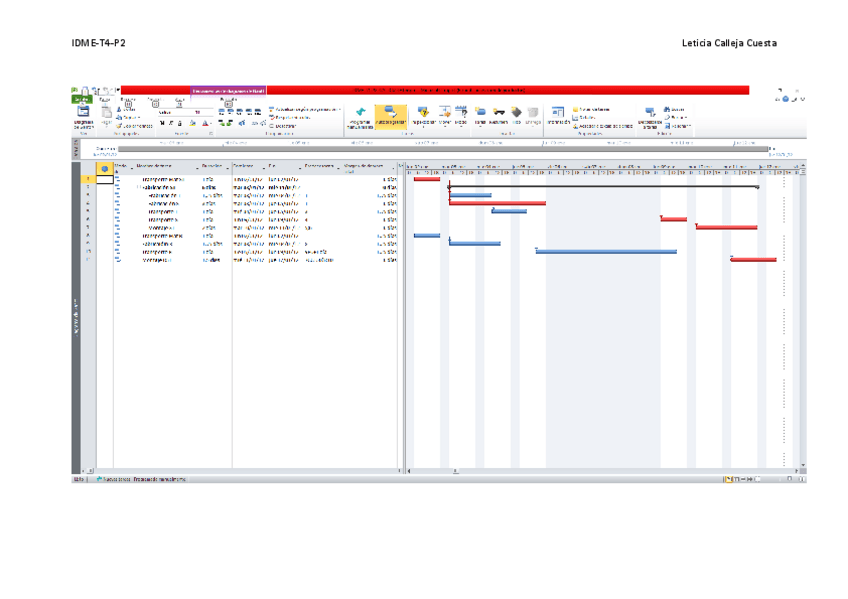Collapse the summary task in row 2
The width and height of the screenshot is (848, 599).
(x=138, y=187)
